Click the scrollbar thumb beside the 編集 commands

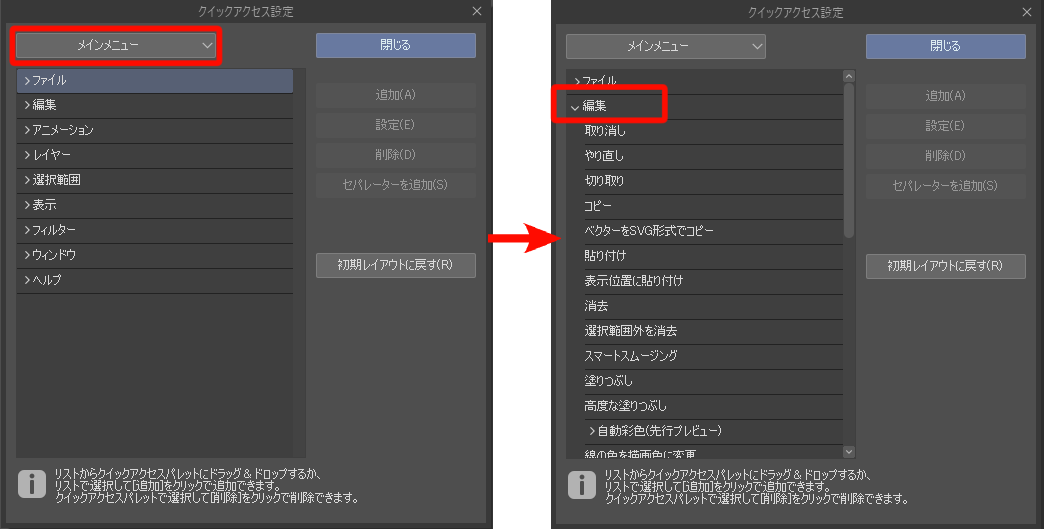pyautogui.click(x=849, y=160)
